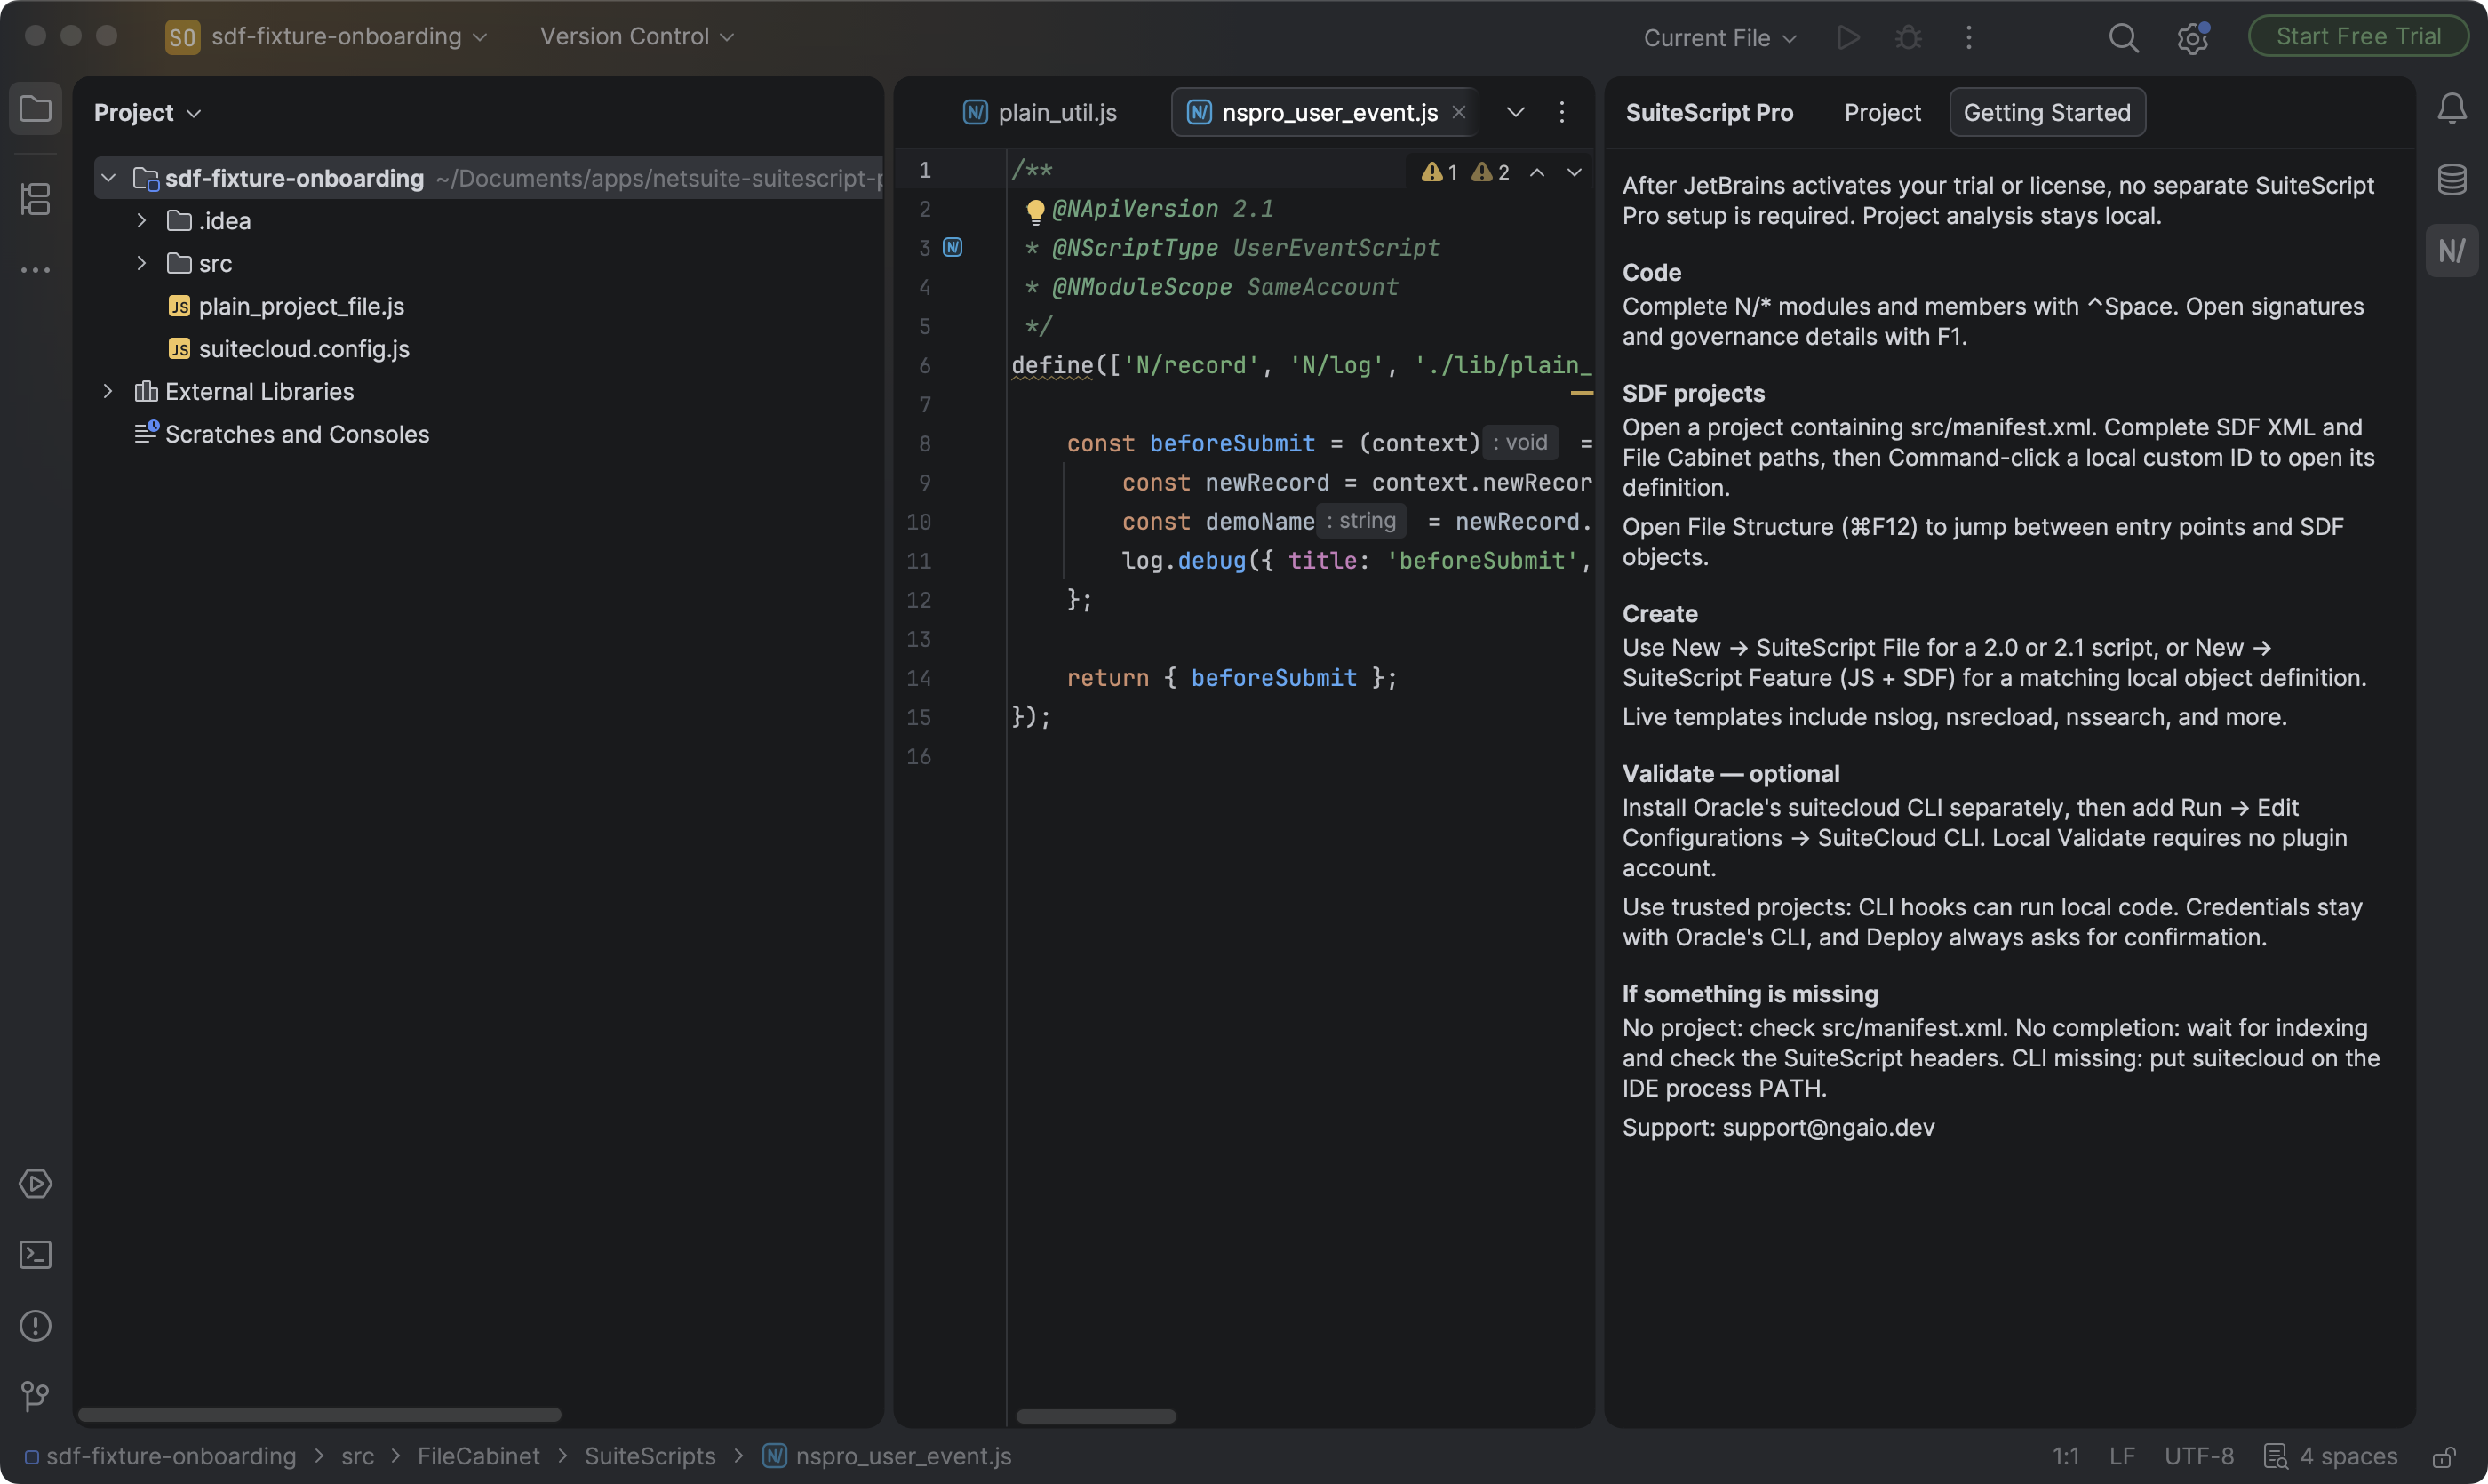Viewport: 2488px width, 1484px height.
Task: Click sdf-fixture-onboarding breadcrumb
Action: (161, 1457)
